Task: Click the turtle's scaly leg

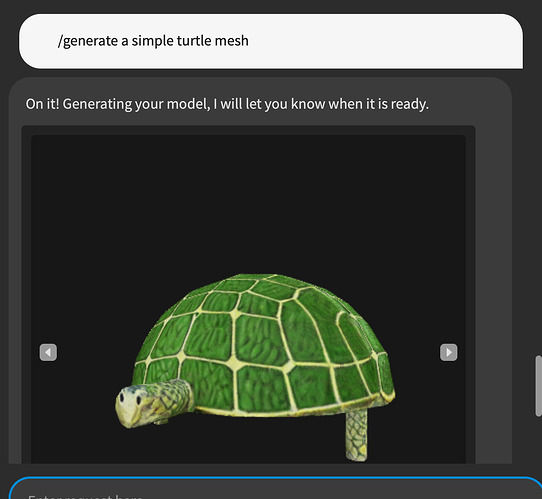Action: coord(357,435)
